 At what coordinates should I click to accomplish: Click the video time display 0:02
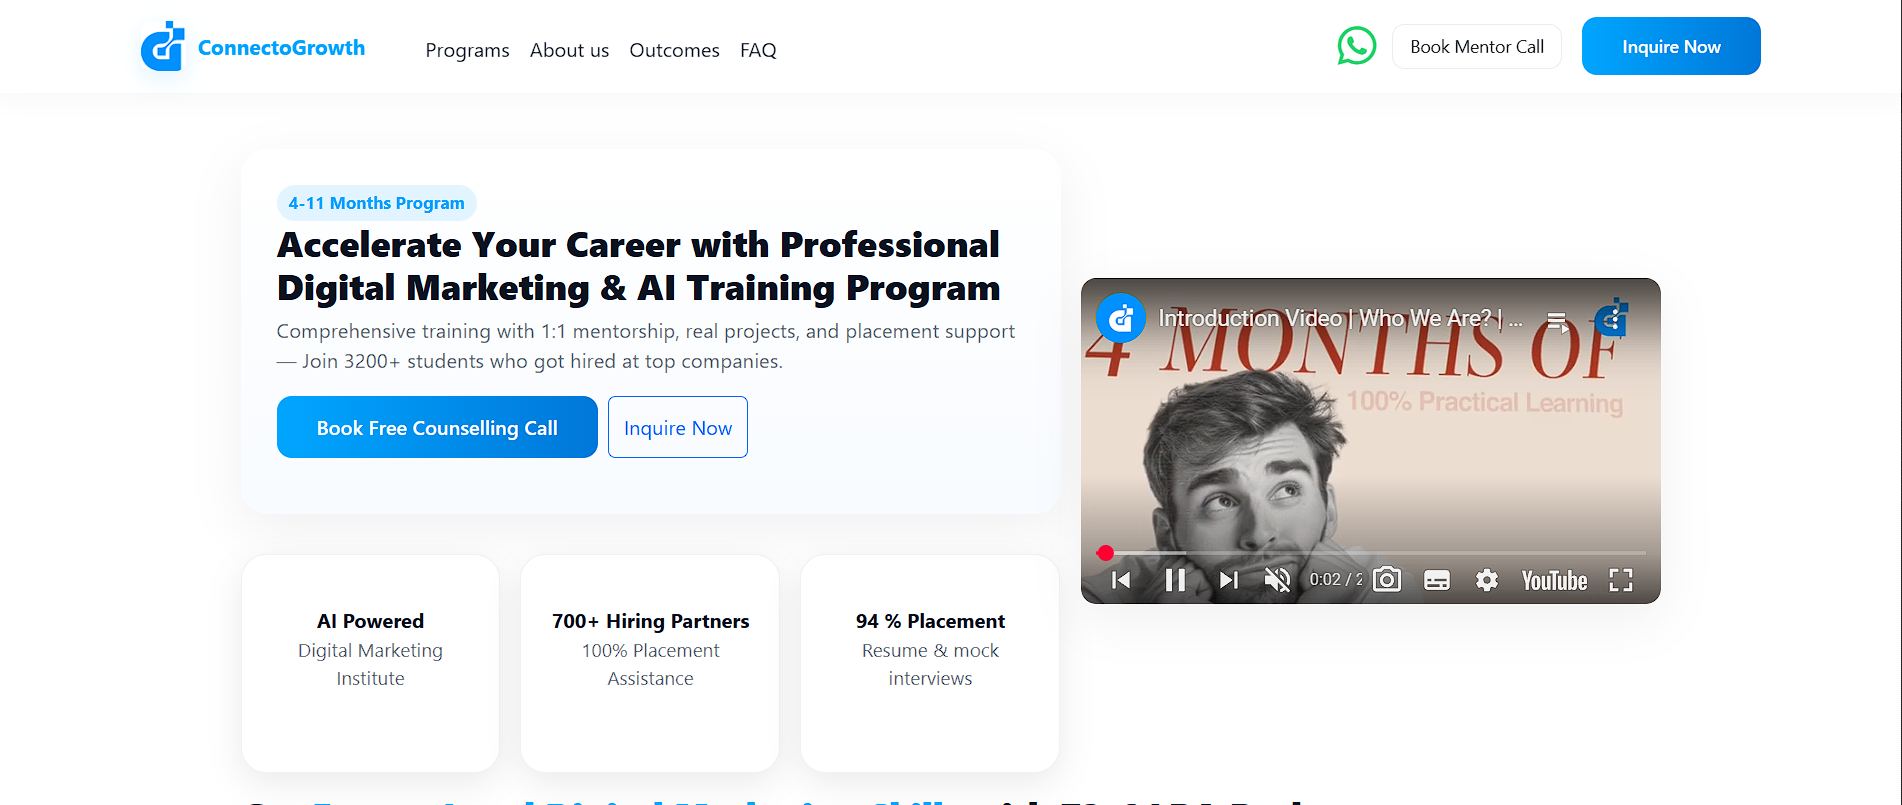tap(1336, 580)
